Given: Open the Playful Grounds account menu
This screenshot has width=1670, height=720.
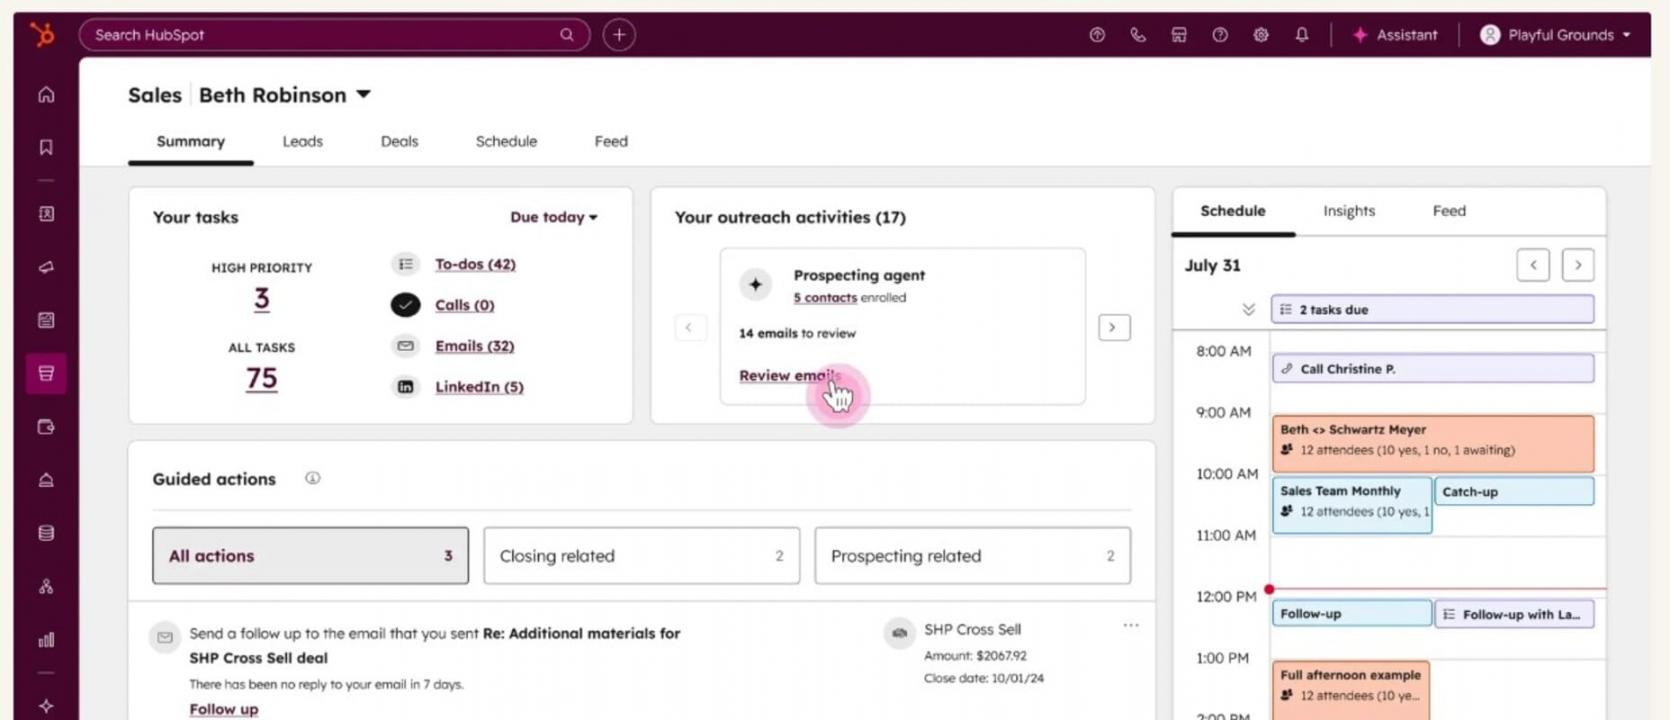Looking at the screenshot, I should point(1555,35).
